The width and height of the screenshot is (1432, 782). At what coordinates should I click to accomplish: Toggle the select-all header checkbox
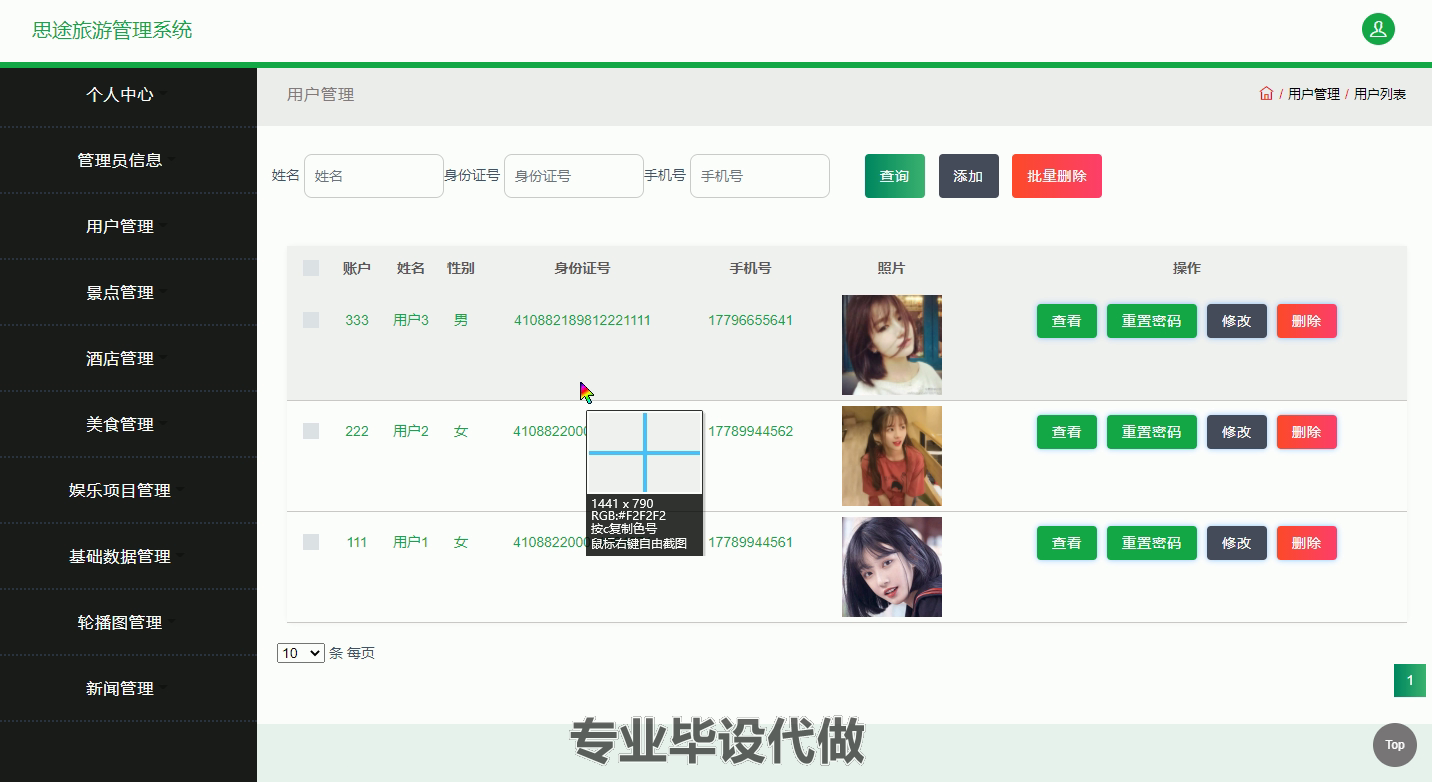tap(311, 268)
